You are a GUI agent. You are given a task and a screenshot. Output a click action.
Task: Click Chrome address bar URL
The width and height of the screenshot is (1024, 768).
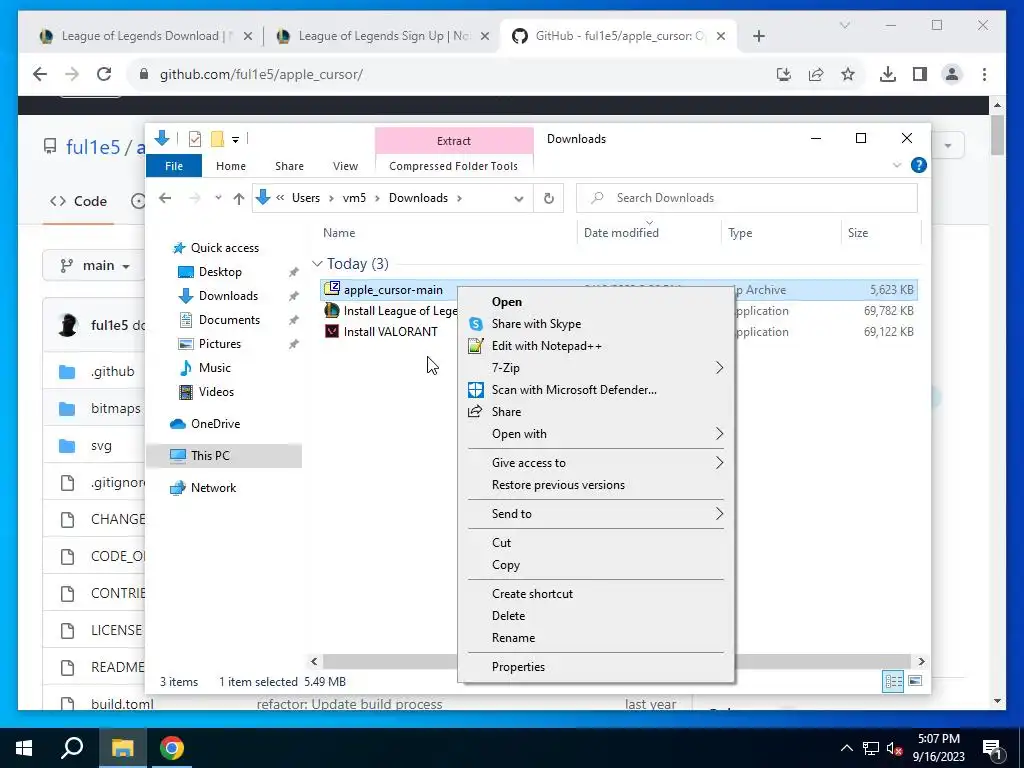coord(261,74)
